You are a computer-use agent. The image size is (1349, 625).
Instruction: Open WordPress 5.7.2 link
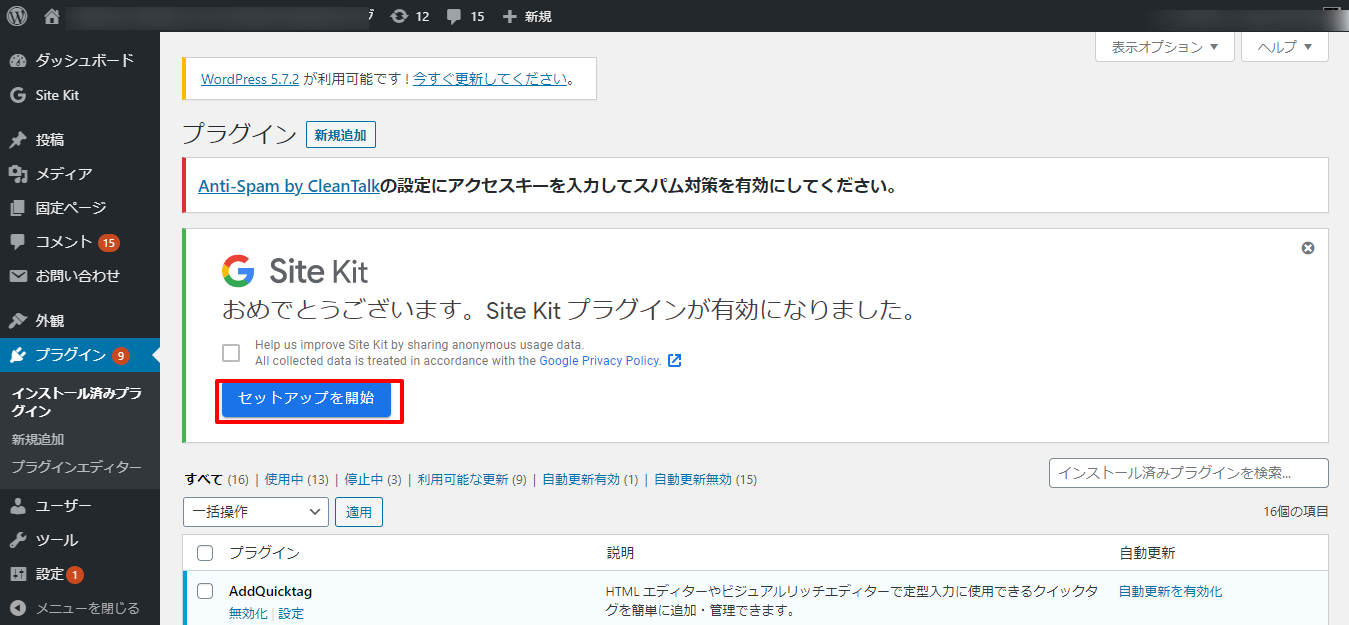click(x=250, y=79)
